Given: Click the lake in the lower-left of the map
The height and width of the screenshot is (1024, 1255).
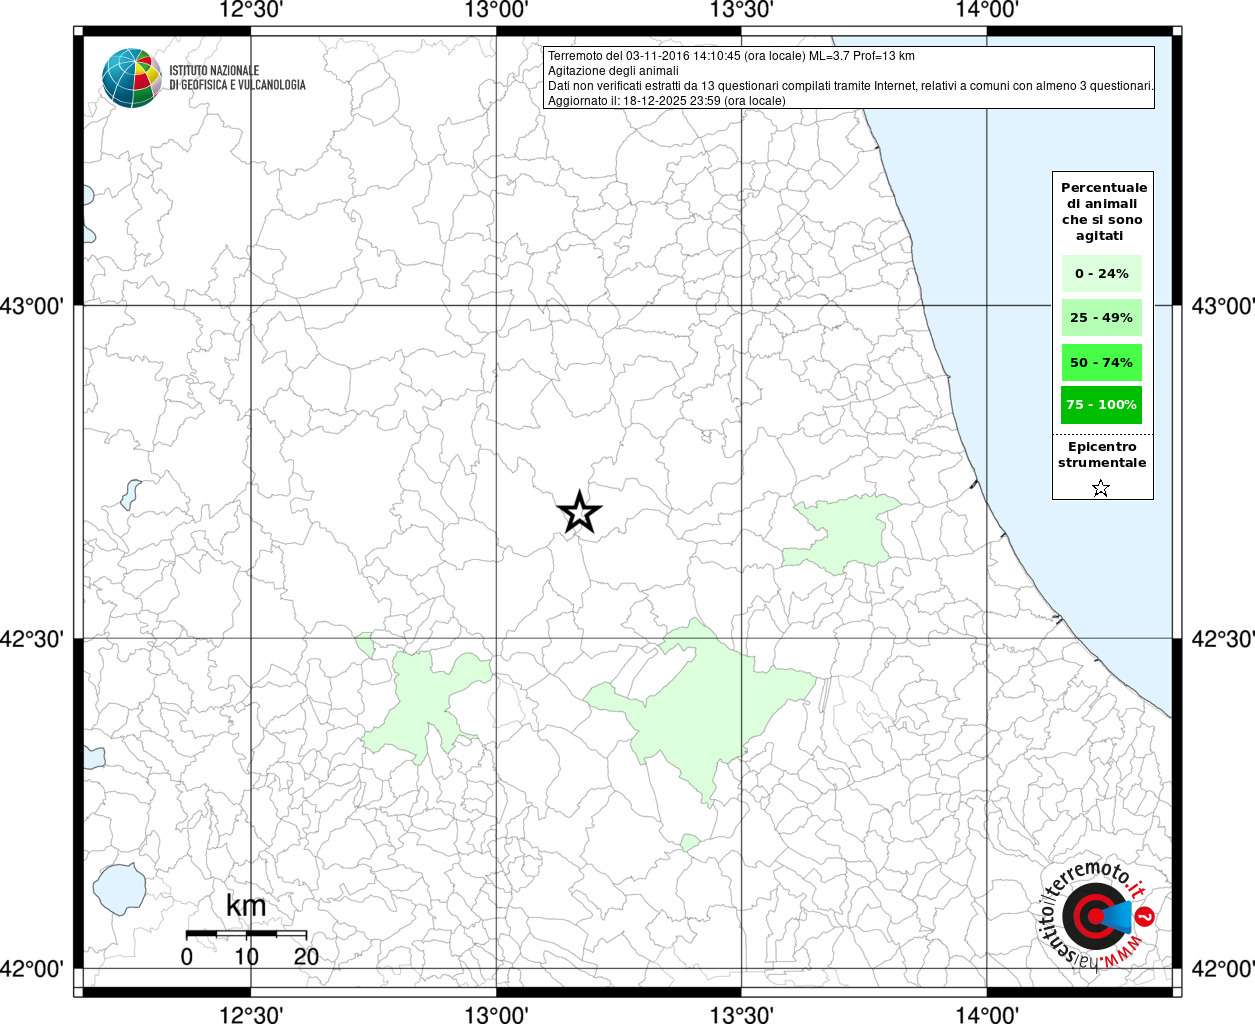Looking at the screenshot, I should 120,889.
